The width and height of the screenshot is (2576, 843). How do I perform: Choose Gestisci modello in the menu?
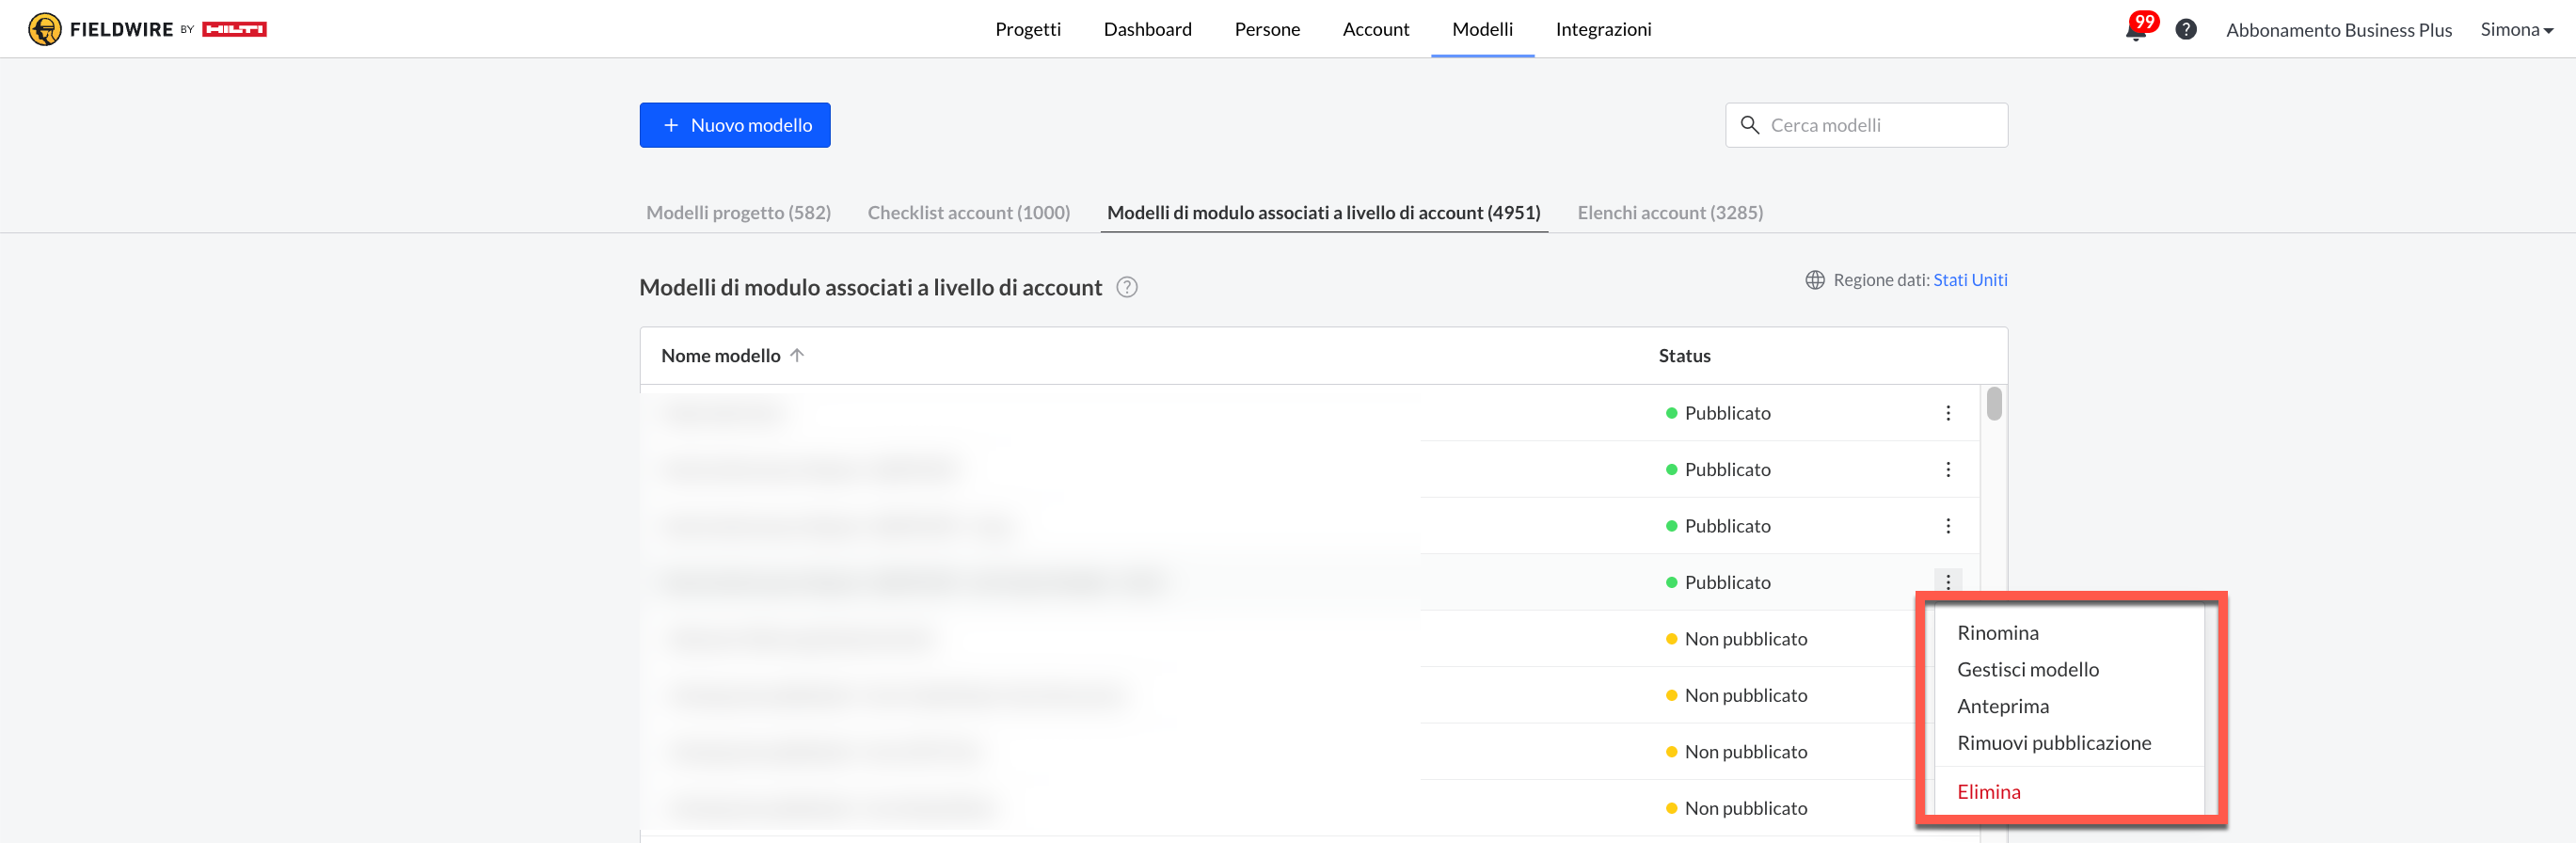[2027, 670]
